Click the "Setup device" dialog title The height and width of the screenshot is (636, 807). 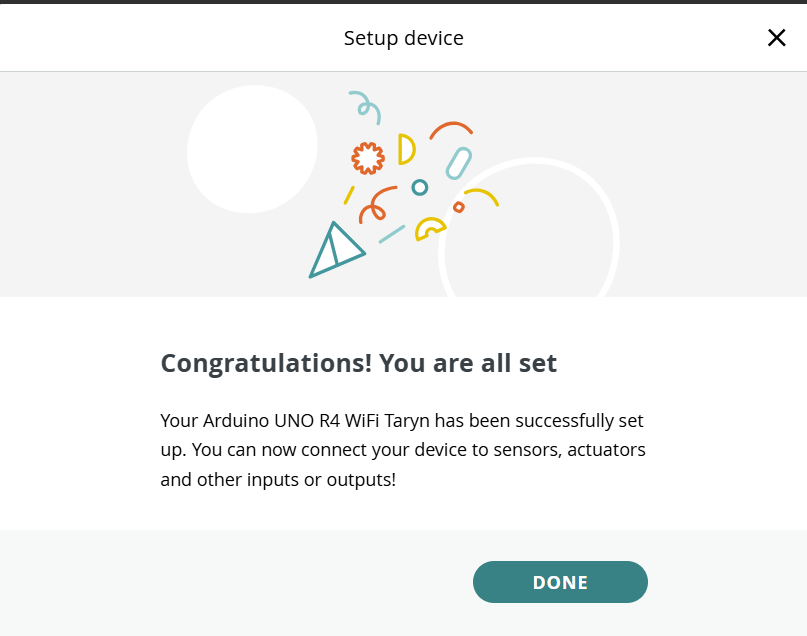click(x=403, y=38)
